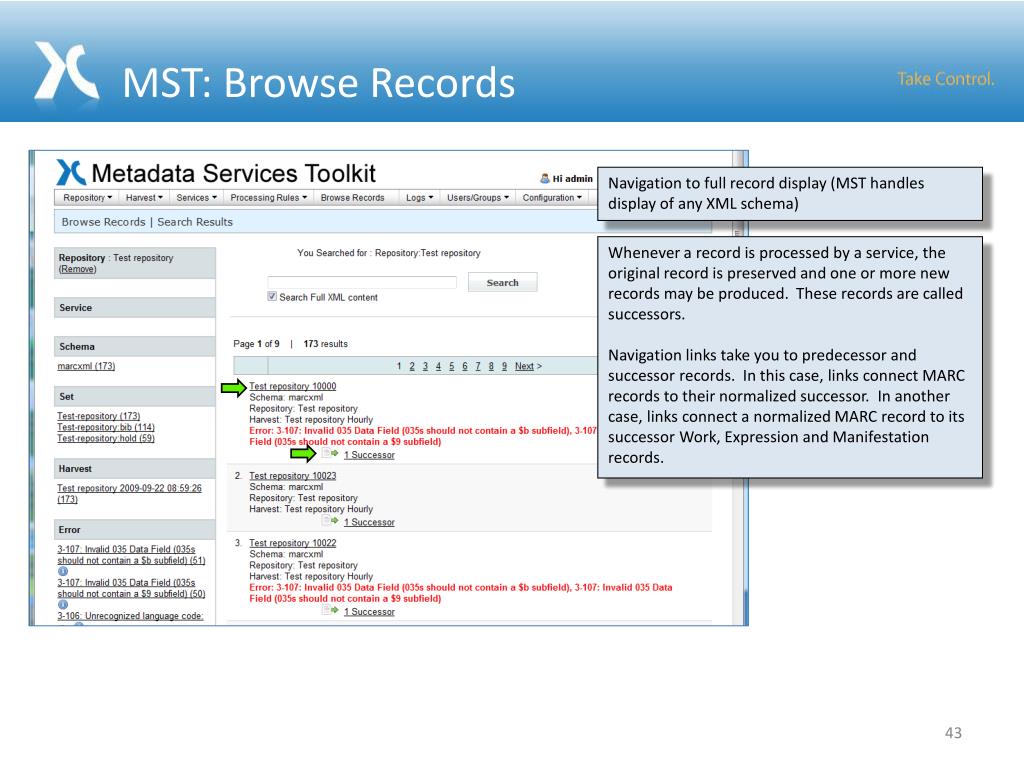
Task: Filter by 3-107 $9 subfield error (50)
Action: [x=131, y=588]
